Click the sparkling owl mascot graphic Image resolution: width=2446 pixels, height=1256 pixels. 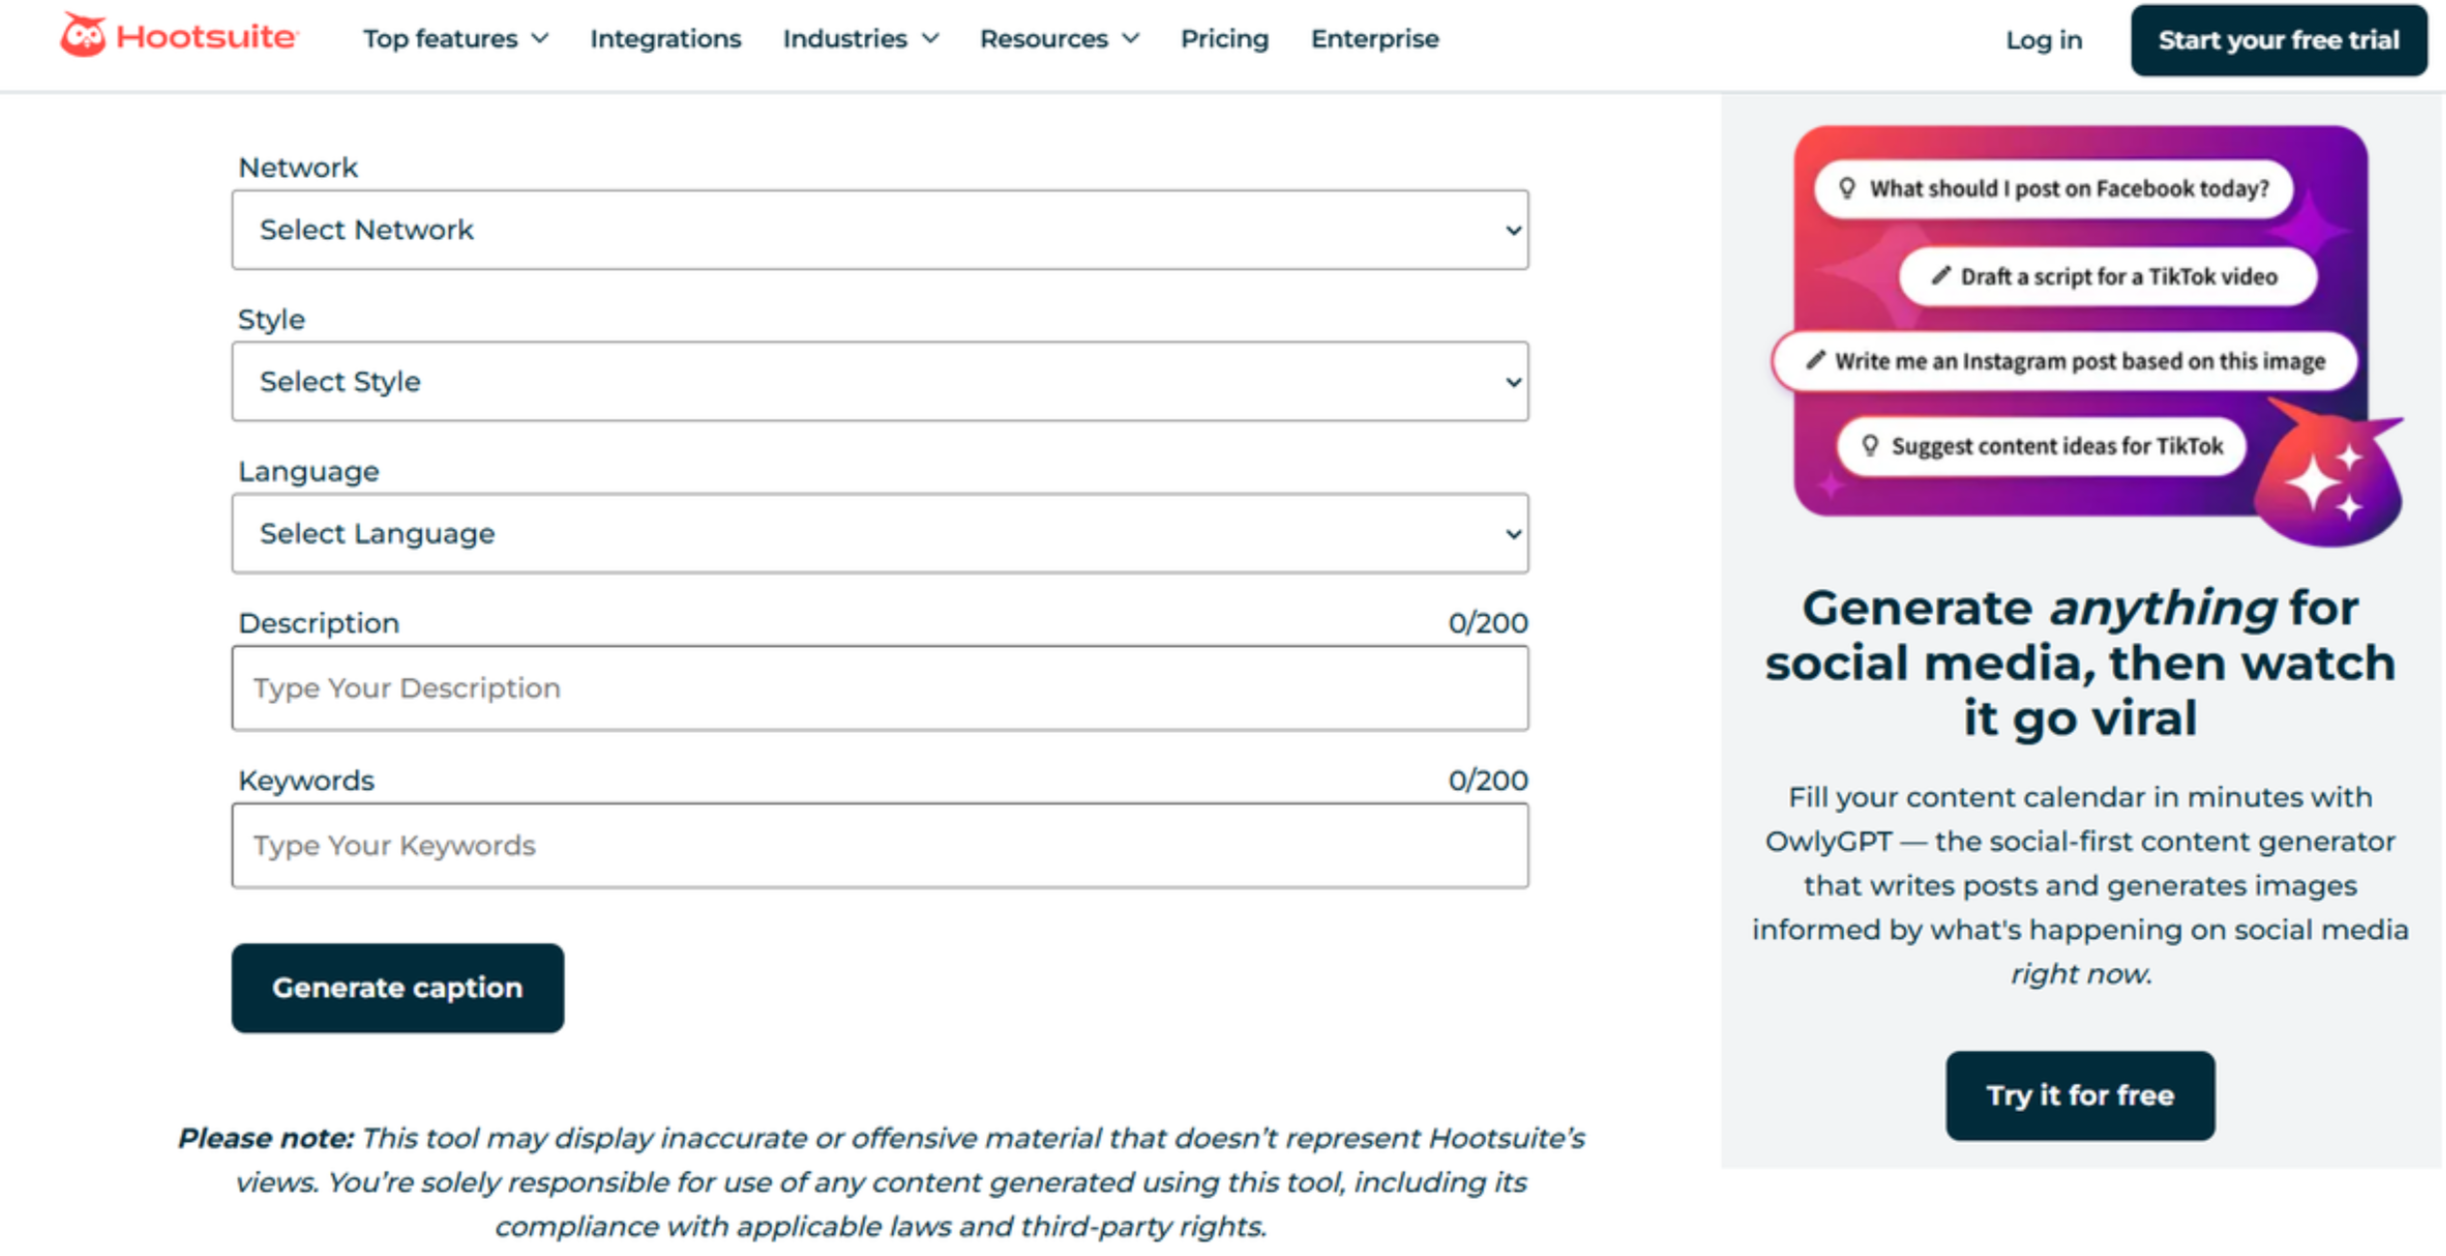(2330, 480)
